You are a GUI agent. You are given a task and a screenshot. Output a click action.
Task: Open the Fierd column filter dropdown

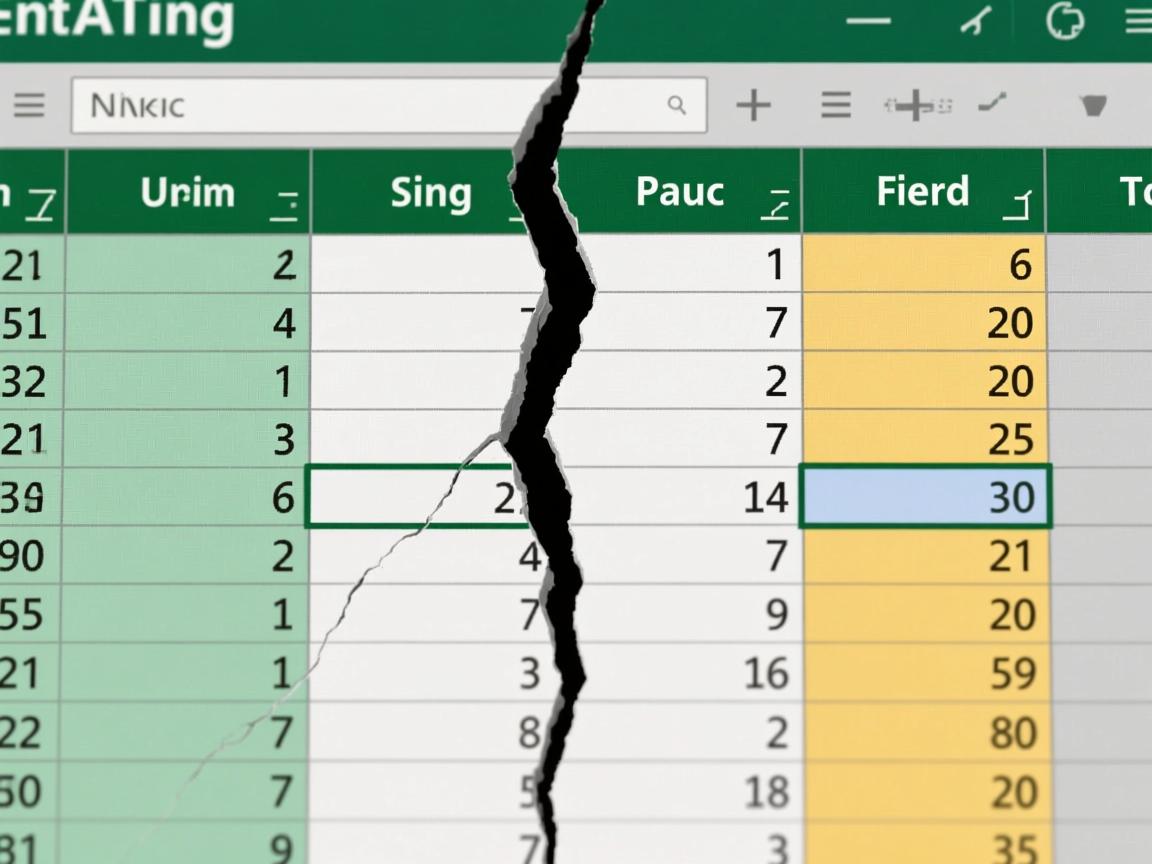1017,205
